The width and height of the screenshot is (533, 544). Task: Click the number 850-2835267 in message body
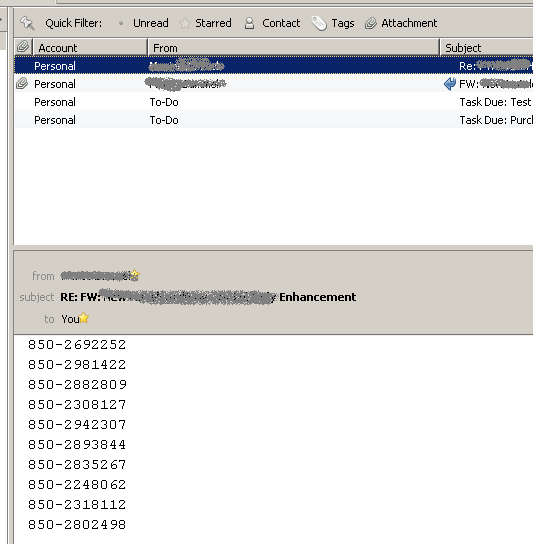[x=77, y=465]
